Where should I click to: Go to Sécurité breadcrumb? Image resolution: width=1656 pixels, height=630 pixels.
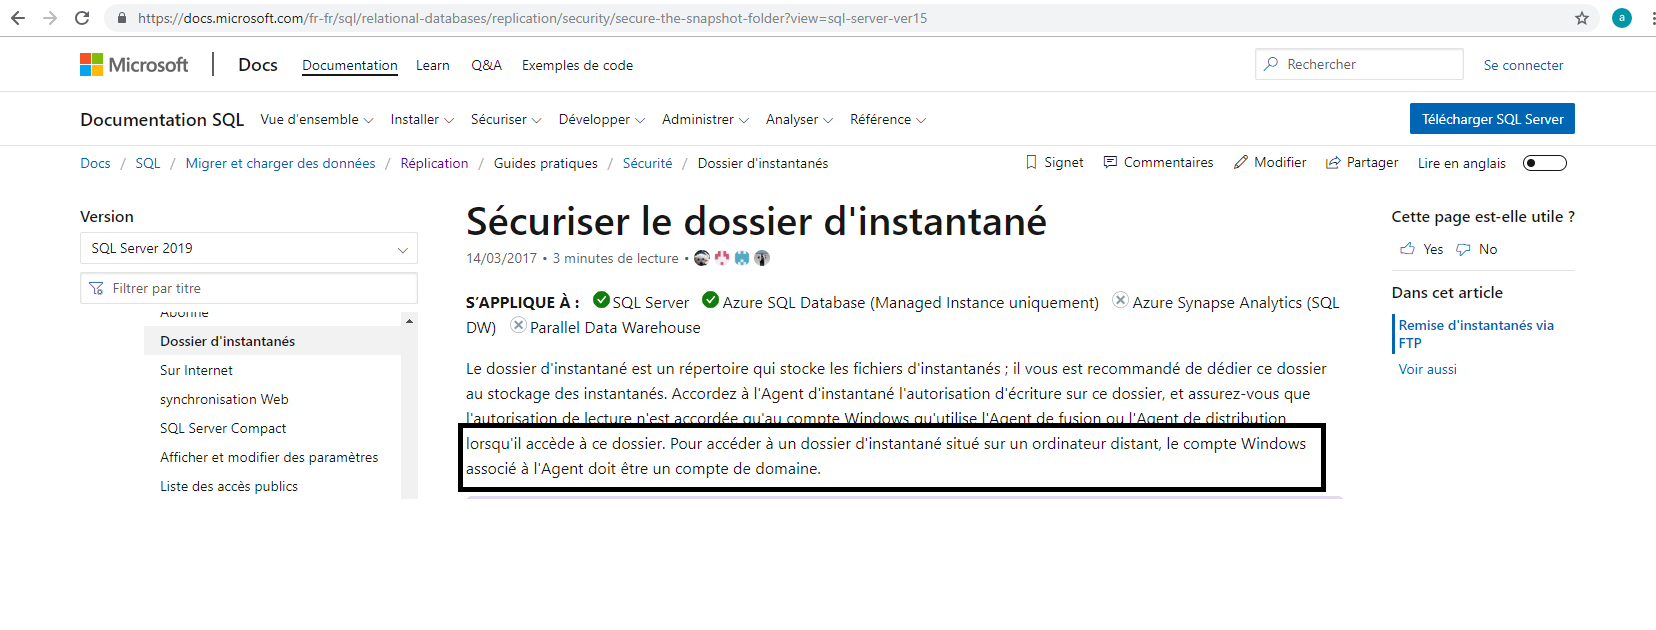(647, 163)
